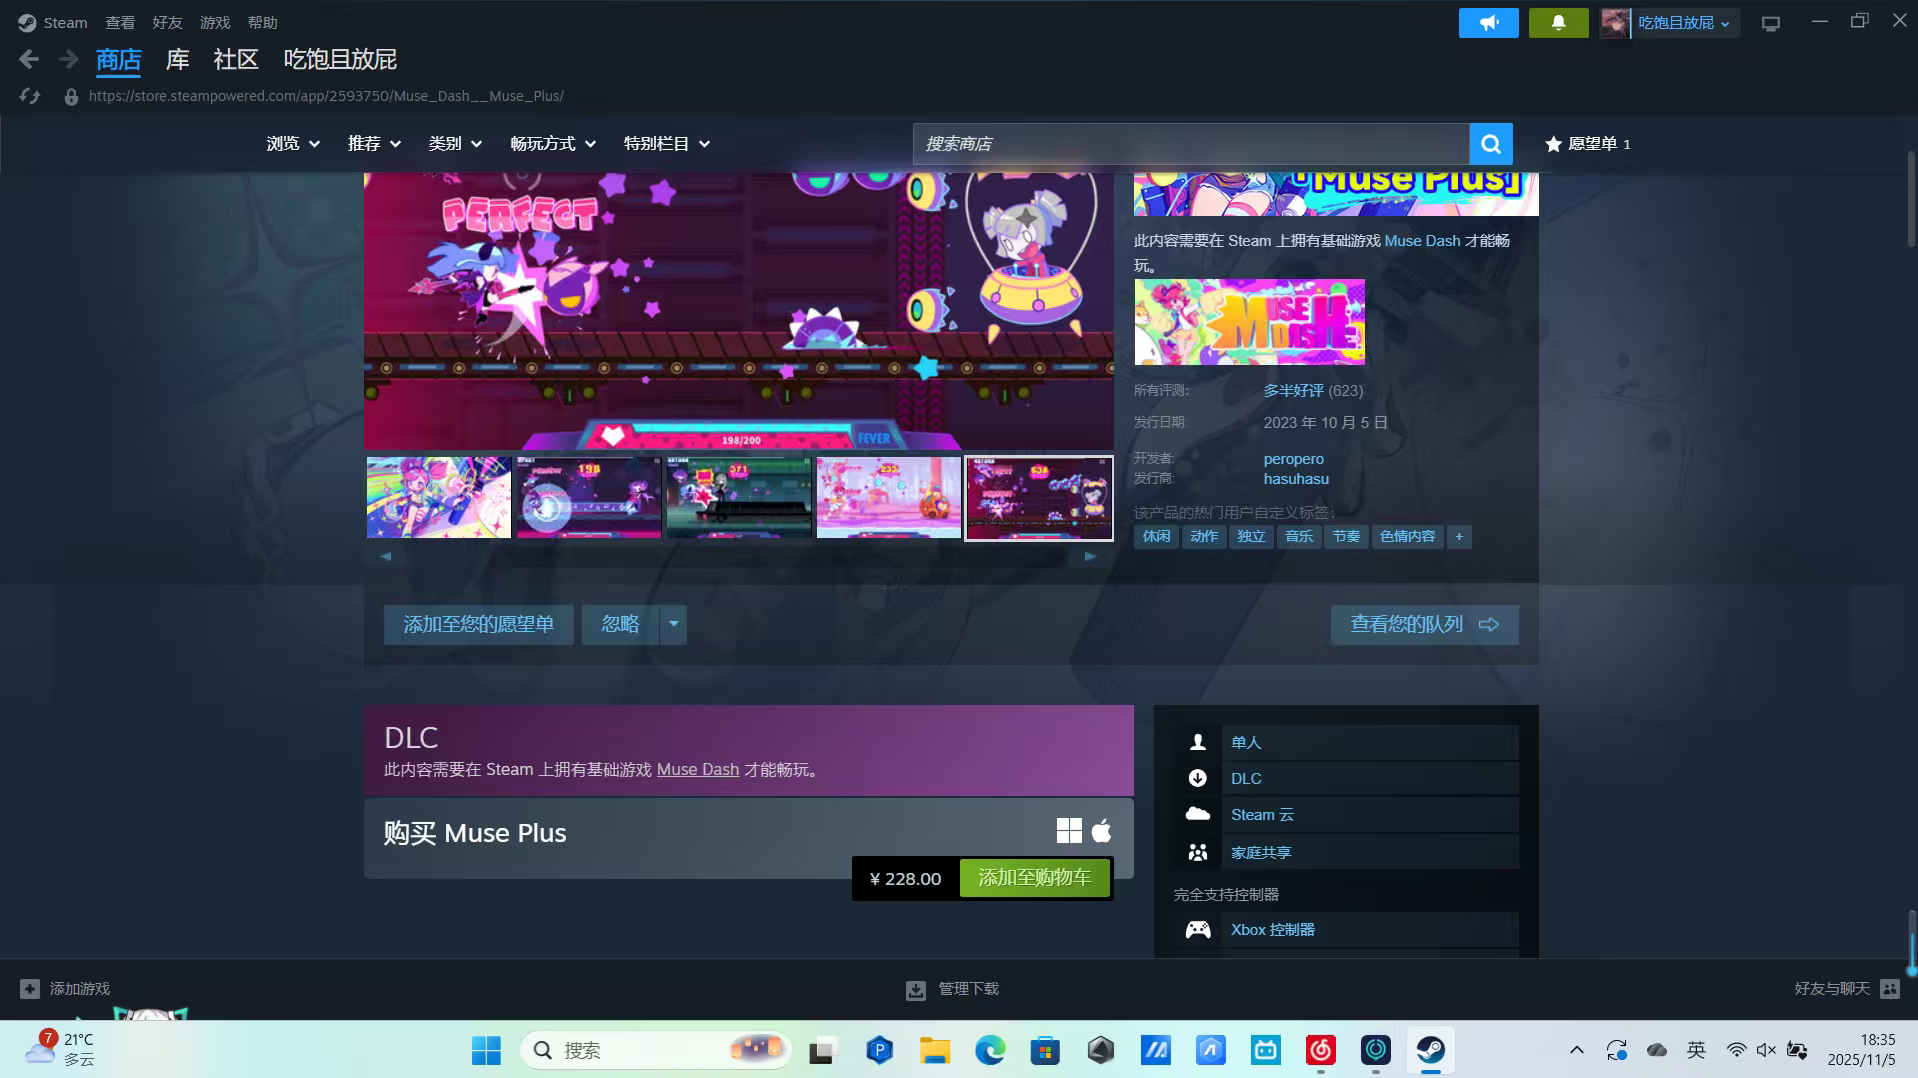Click the back navigation arrow
Viewport: 1918px width, 1078px height.
point(29,60)
